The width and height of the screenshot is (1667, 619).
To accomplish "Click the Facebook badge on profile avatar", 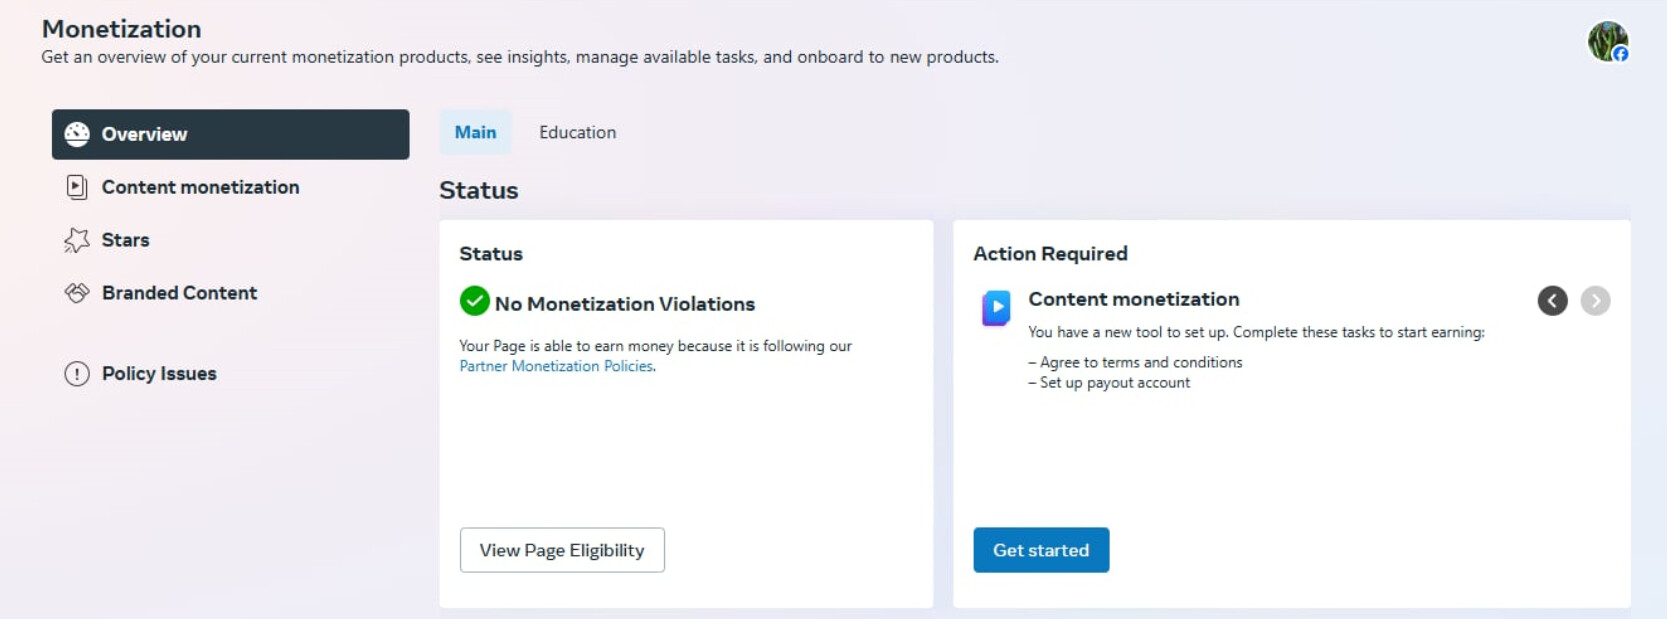I will 1620,54.
